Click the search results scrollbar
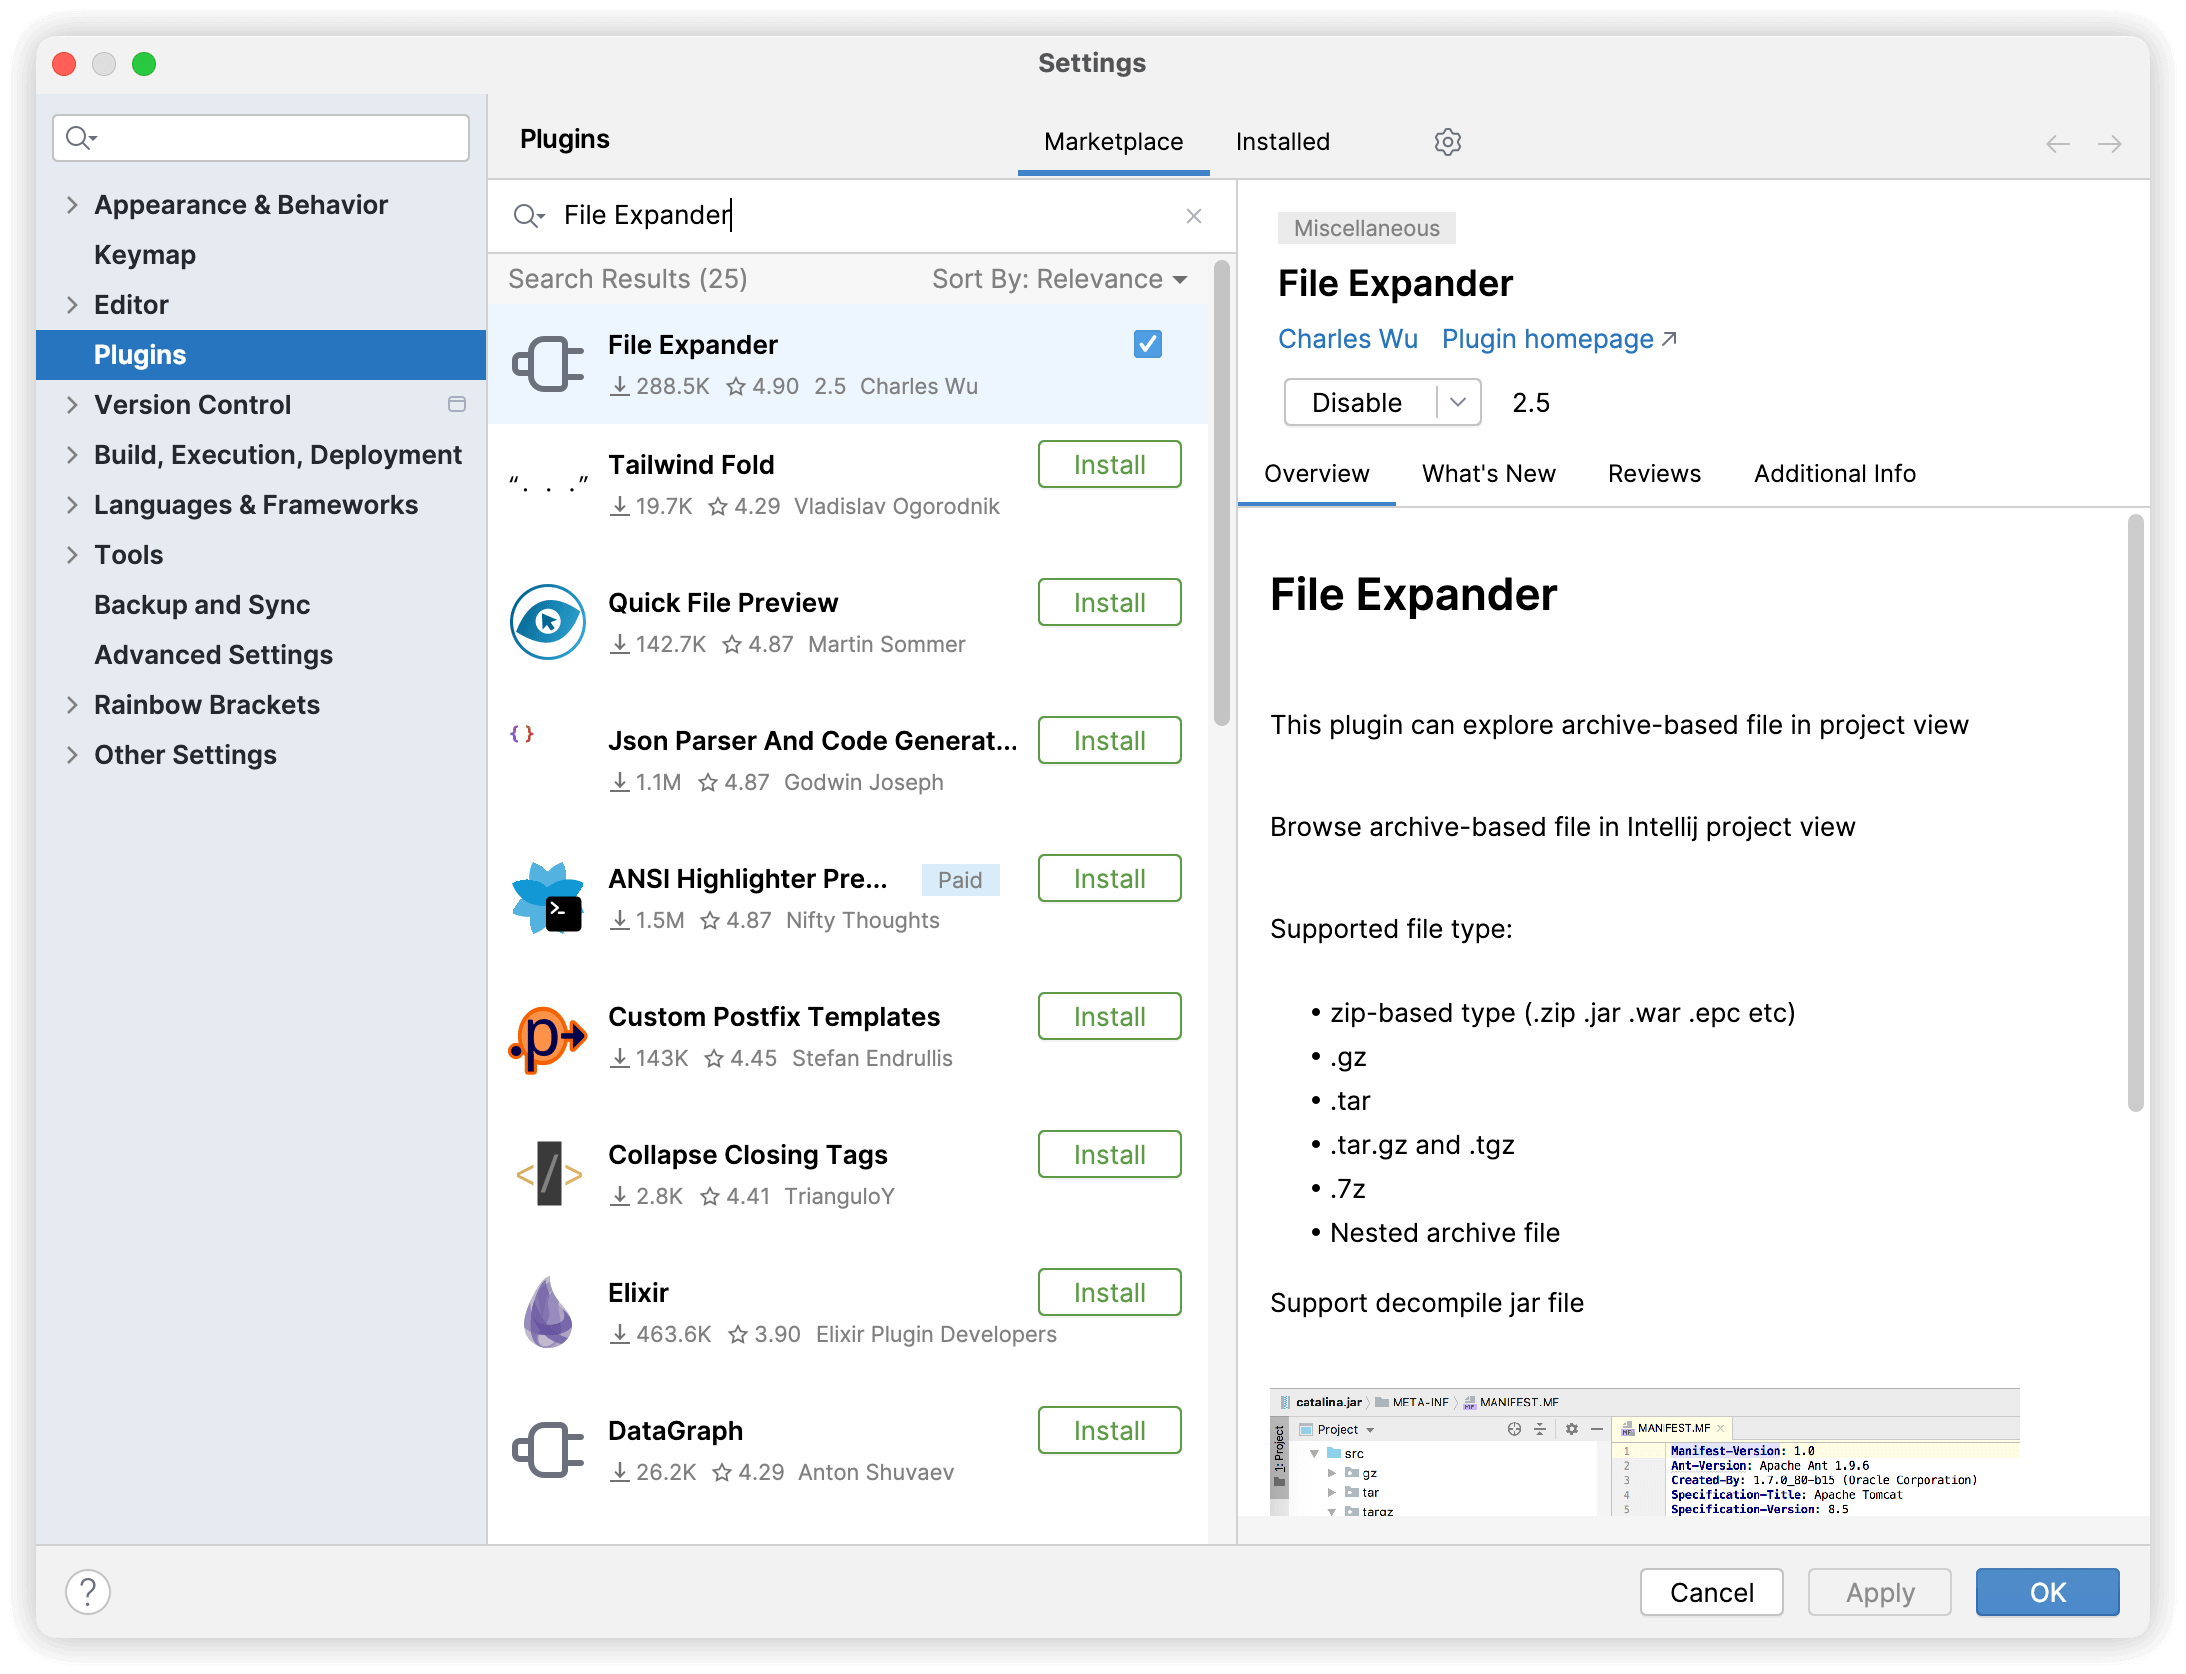Image resolution: width=2186 pixels, height=1674 pixels. 1218,480
